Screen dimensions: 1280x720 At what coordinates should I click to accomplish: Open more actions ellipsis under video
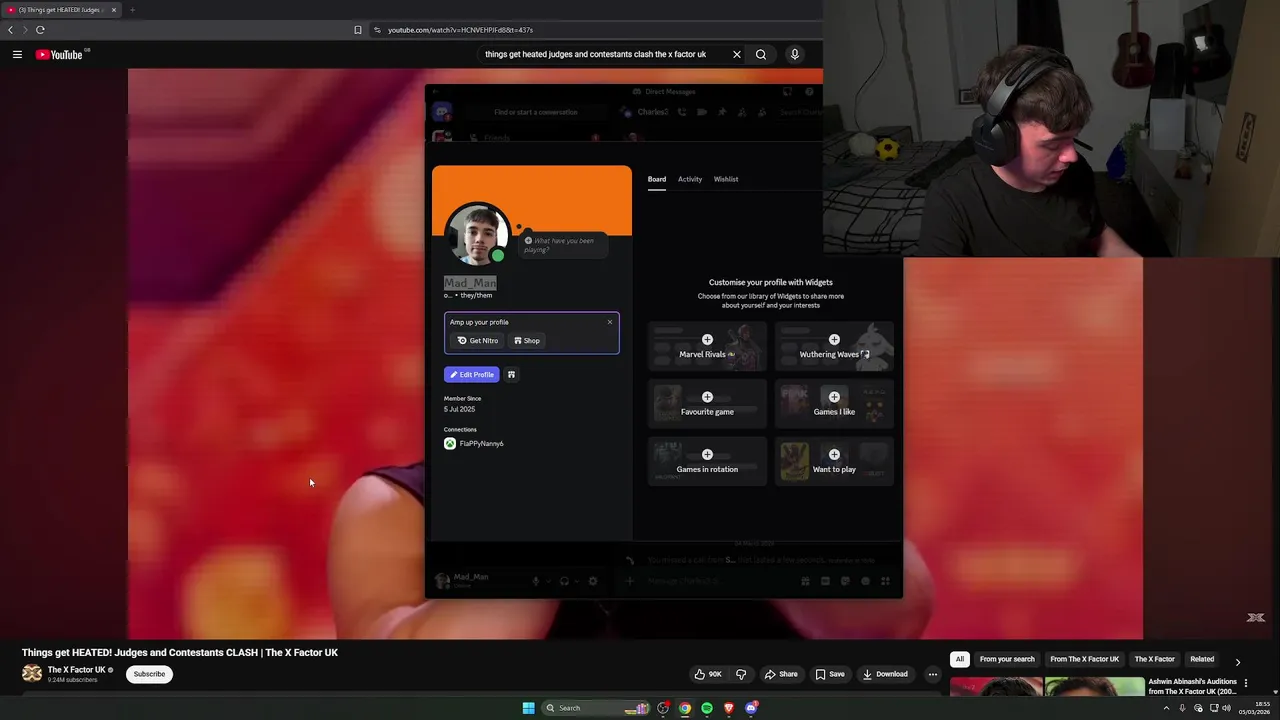(x=933, y=674)
